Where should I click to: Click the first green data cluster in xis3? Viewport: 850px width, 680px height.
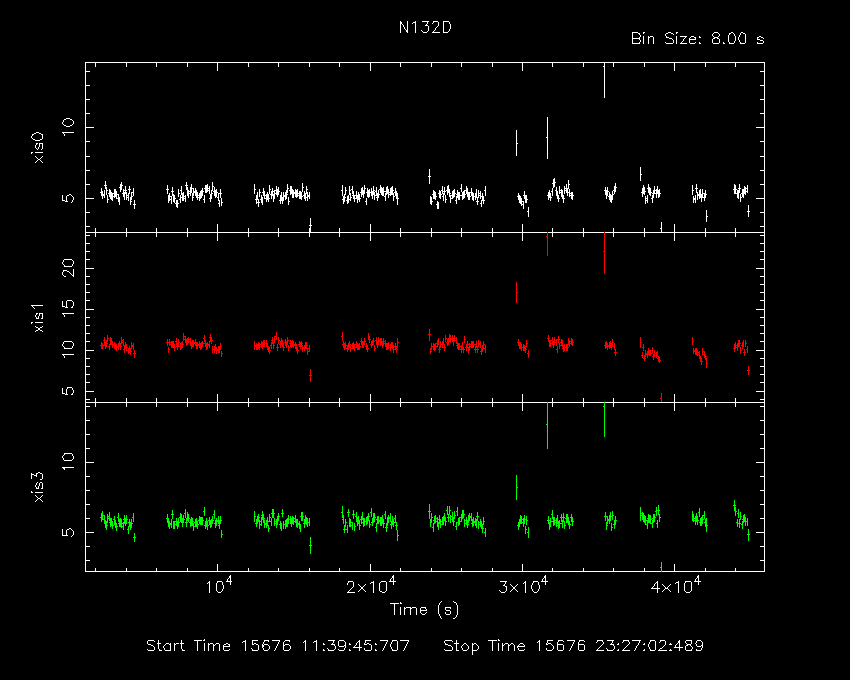point(118,522)
